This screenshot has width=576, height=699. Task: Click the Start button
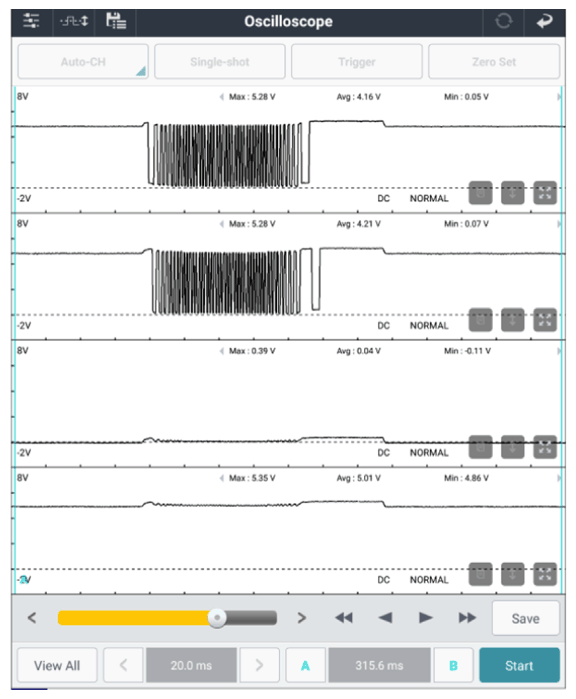(x=519, y=665)
